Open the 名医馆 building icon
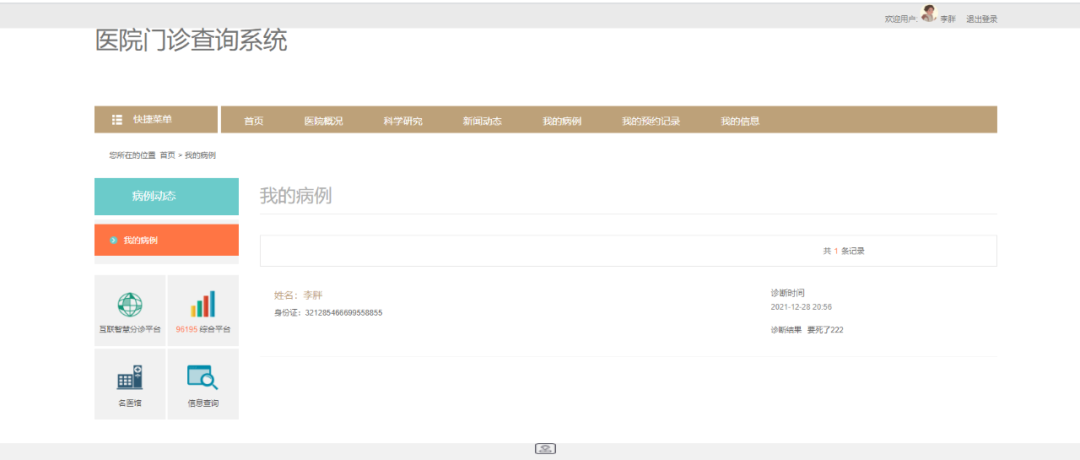1080x460 pixels. [130, 377]
